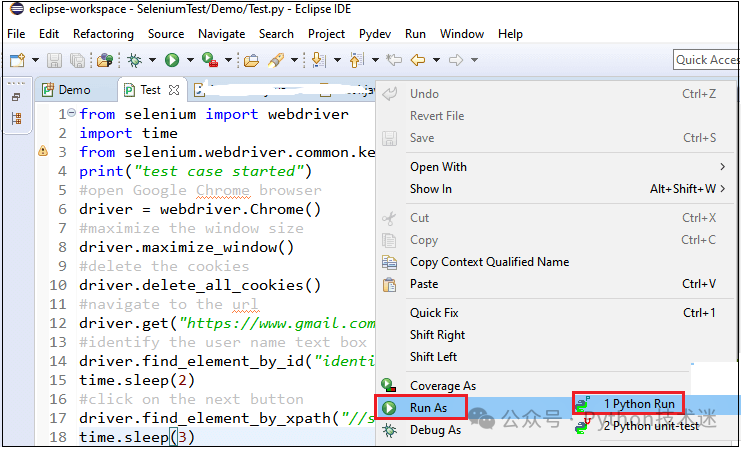The width and height of the screenshot is (741, 449).
Task: Click the hierarchy view icon in left sidebar
Action: click(17, 118)
